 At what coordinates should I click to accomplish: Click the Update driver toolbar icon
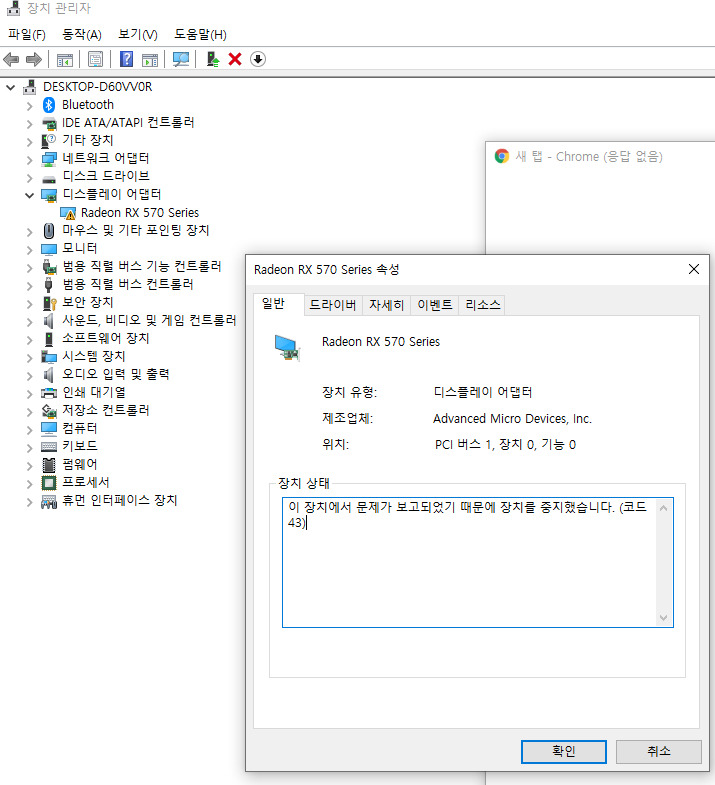[213, 59]
